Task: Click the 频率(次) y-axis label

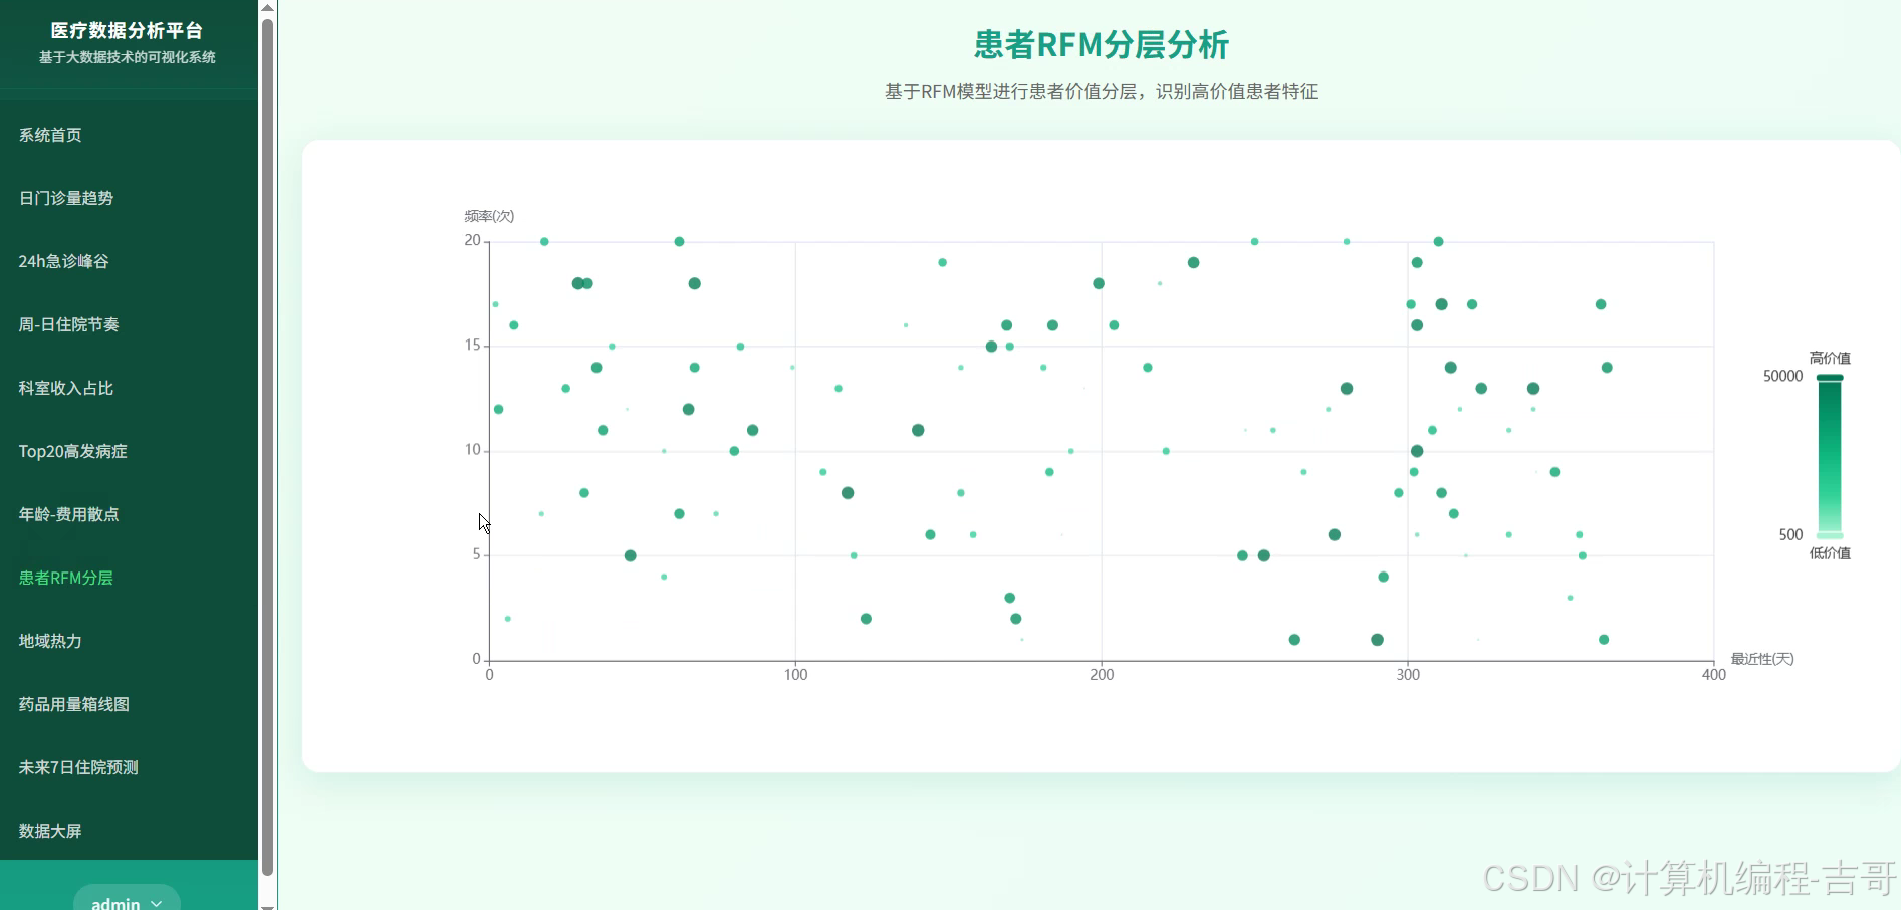Action: click(x=489, y=216)
